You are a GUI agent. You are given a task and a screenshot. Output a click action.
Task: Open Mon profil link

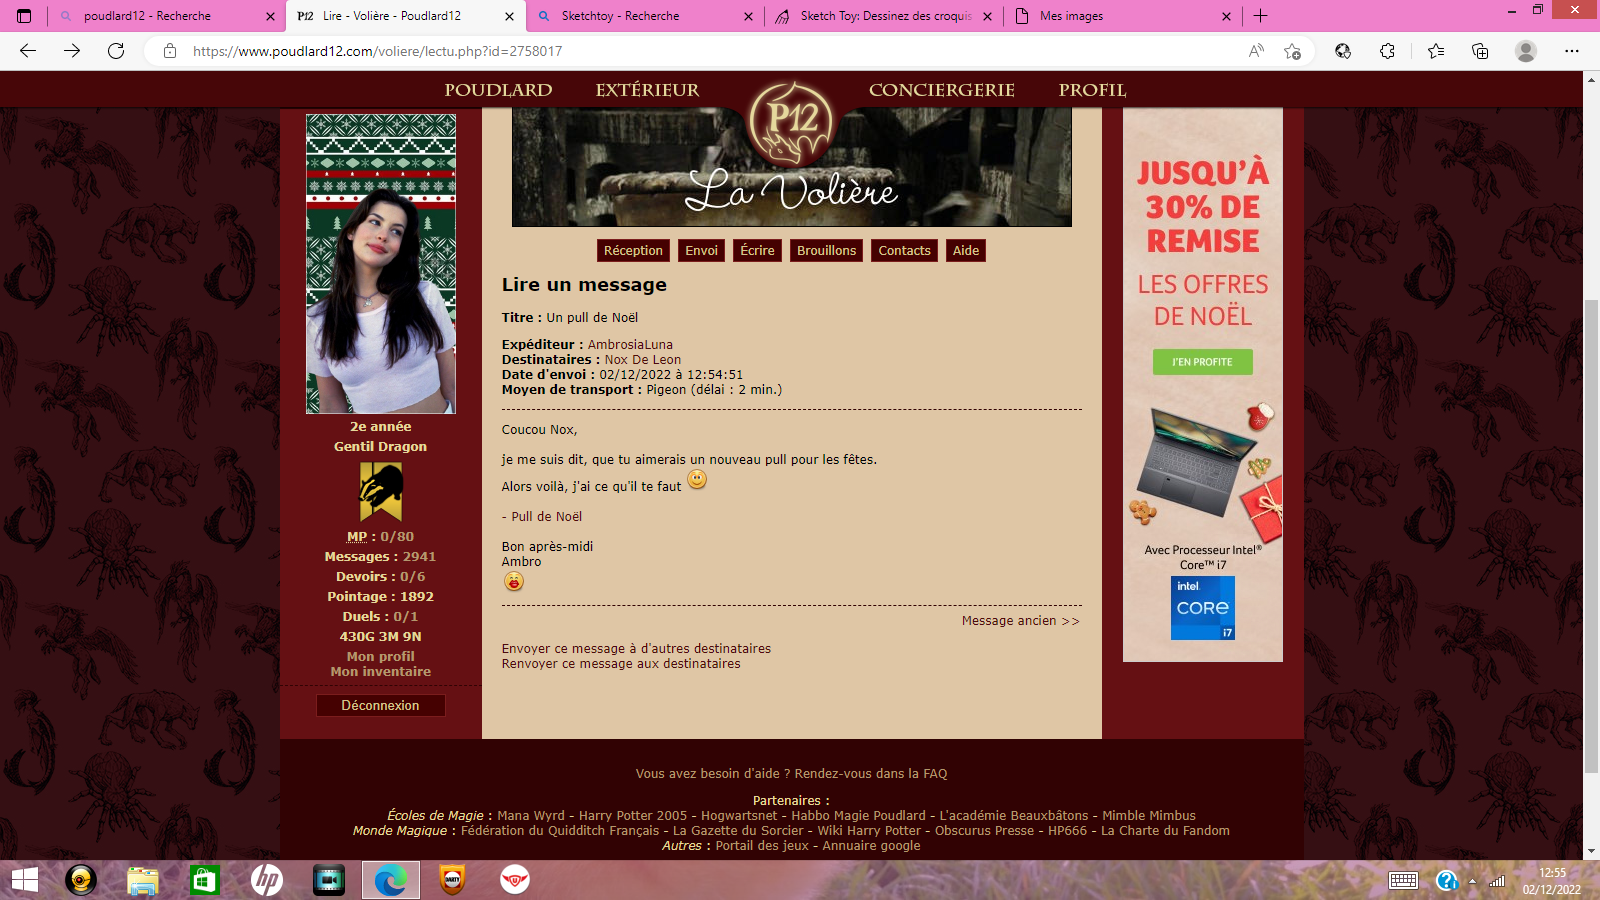(x=380, y=657)
